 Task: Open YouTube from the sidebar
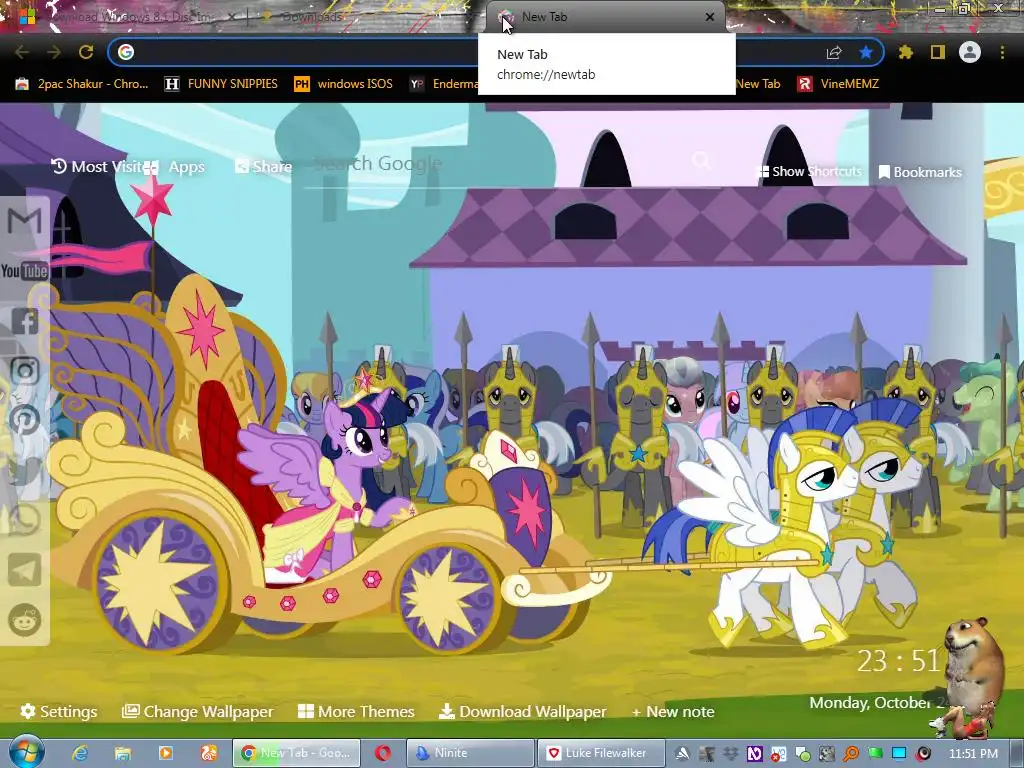pyautogui.click(x=24, y=270)
